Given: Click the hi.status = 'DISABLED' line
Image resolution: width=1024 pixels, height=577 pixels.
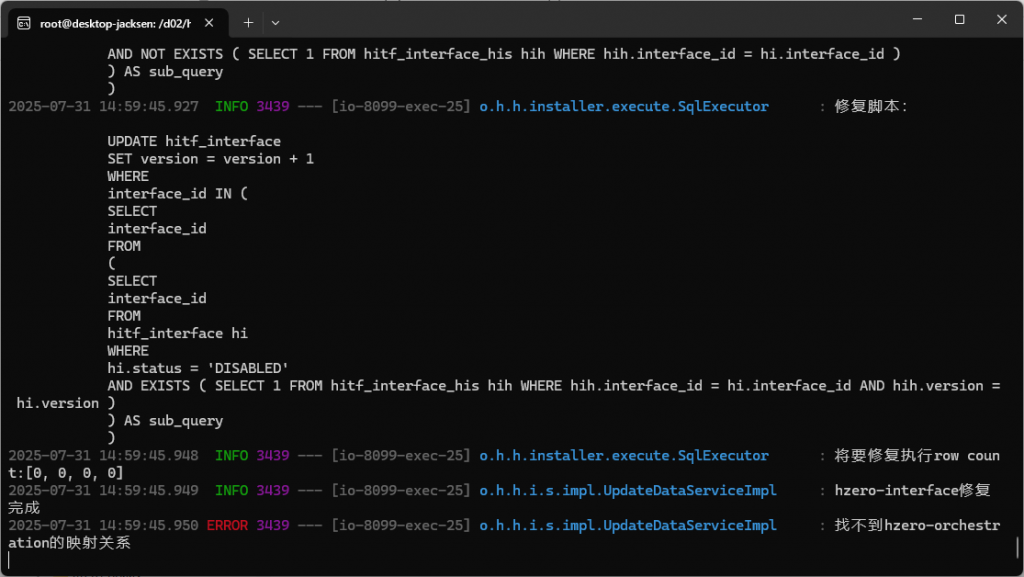Looking at the screenshot, I should tap(198, 368).
